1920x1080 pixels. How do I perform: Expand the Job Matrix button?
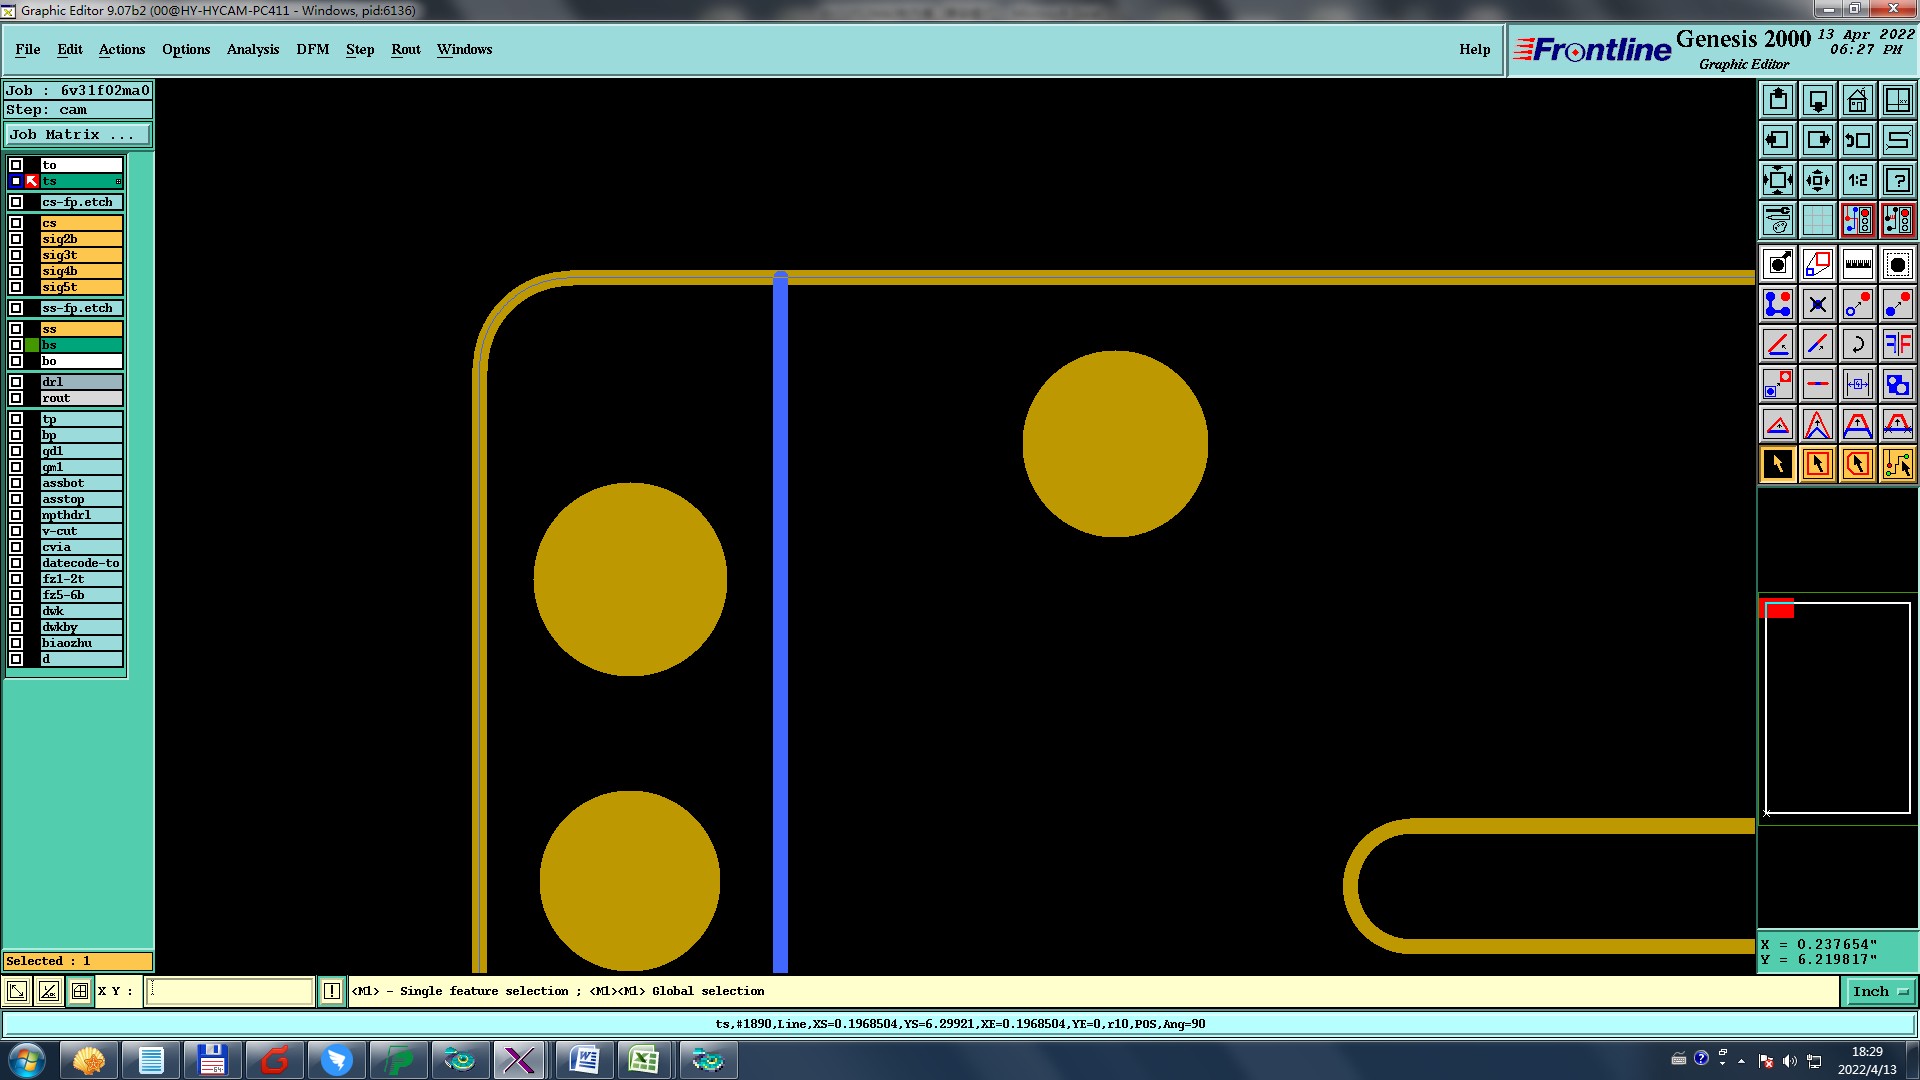coord(78,135)
